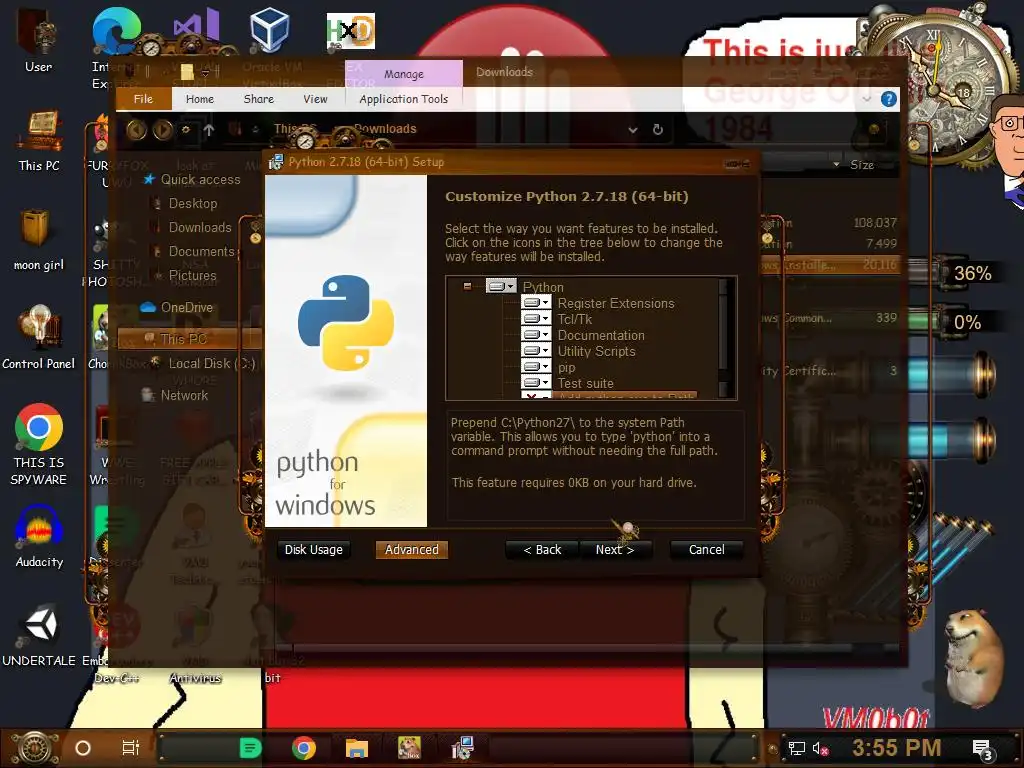Switch to the View ribbon tab
Viewport: 1024px width, 768px height.
pyautogui.click(x=315, y=99)
